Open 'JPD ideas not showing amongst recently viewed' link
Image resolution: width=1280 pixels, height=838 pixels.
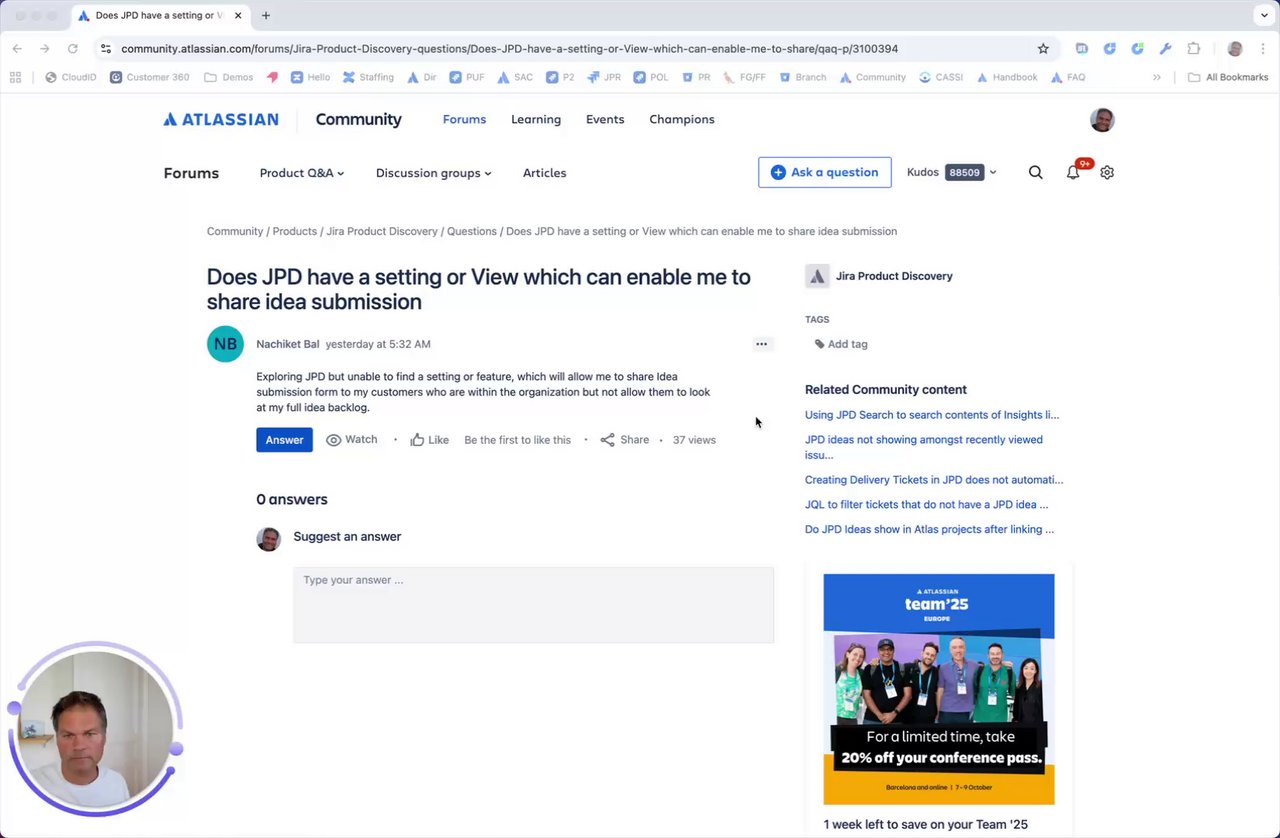[924, 447]
